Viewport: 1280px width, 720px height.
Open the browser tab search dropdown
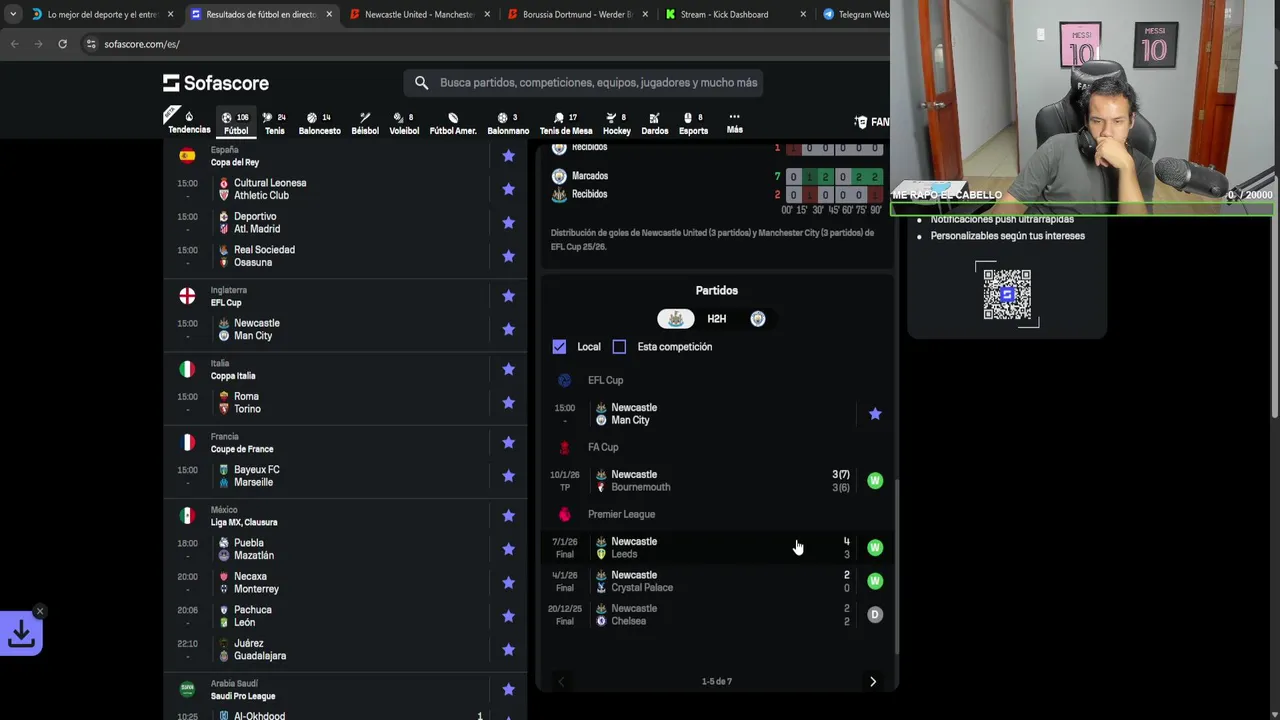12,14
